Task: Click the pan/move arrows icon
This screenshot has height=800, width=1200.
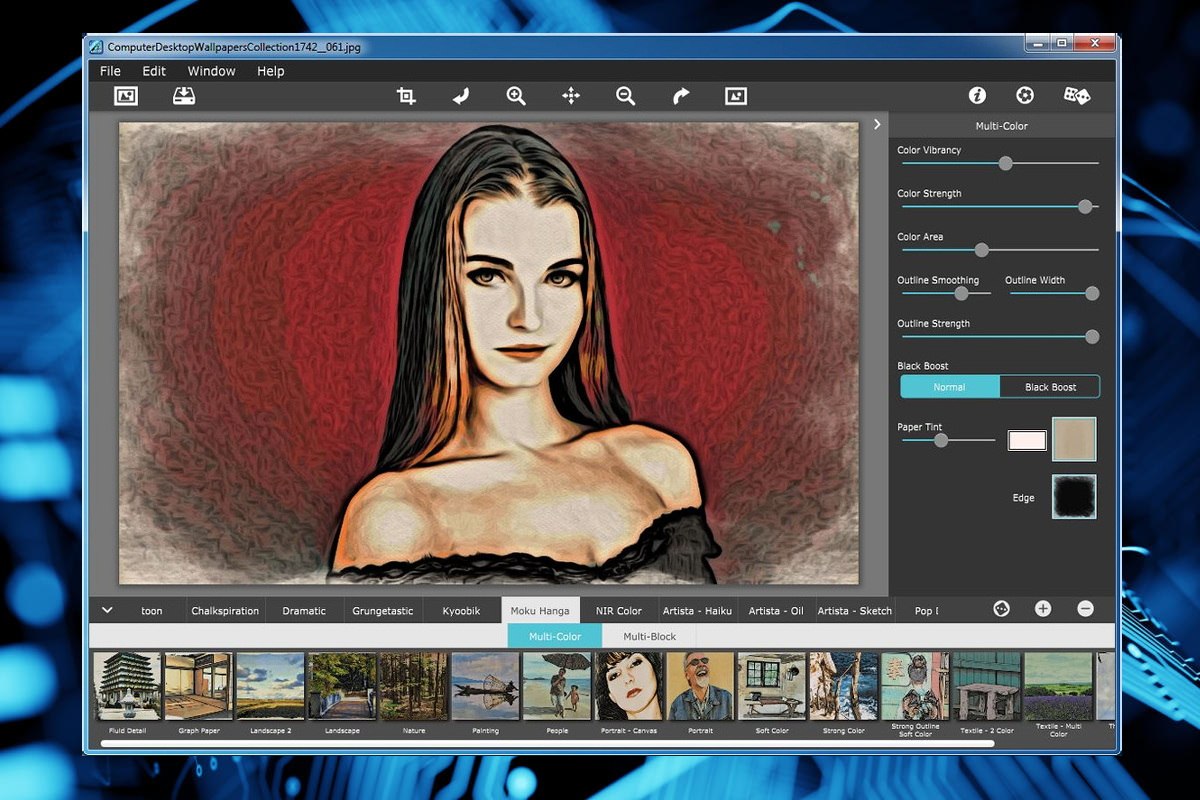Action: pos(571,96)
